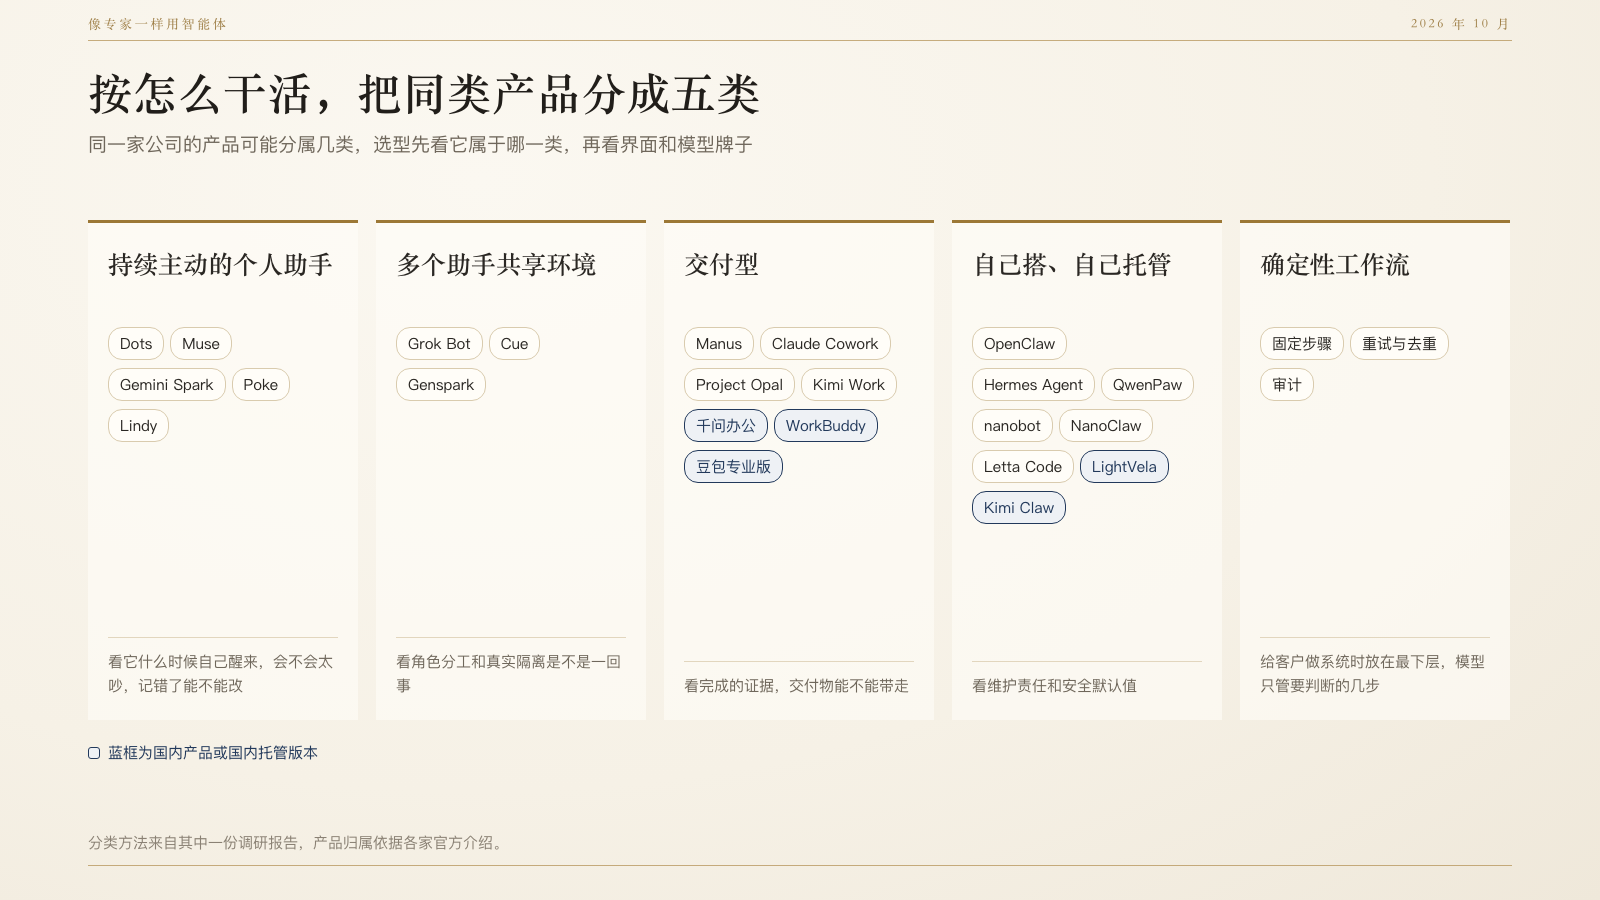The width and height of the screenshot is (1600, 900).
Task: Select the OpenClaw chip
Action: 1019,344
